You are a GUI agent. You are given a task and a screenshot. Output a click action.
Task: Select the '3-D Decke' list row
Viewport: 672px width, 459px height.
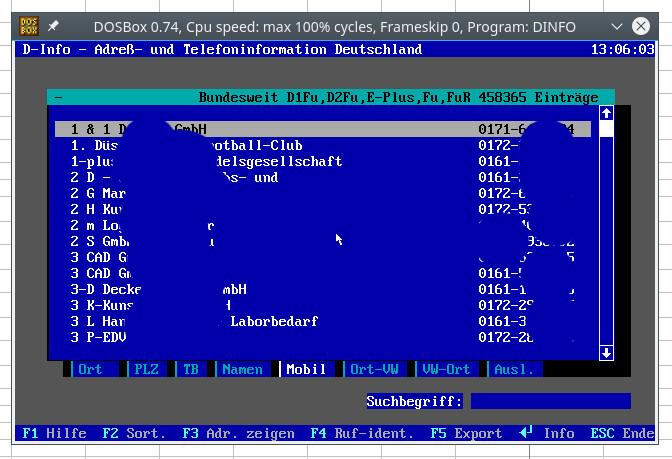tap(323, 289)
